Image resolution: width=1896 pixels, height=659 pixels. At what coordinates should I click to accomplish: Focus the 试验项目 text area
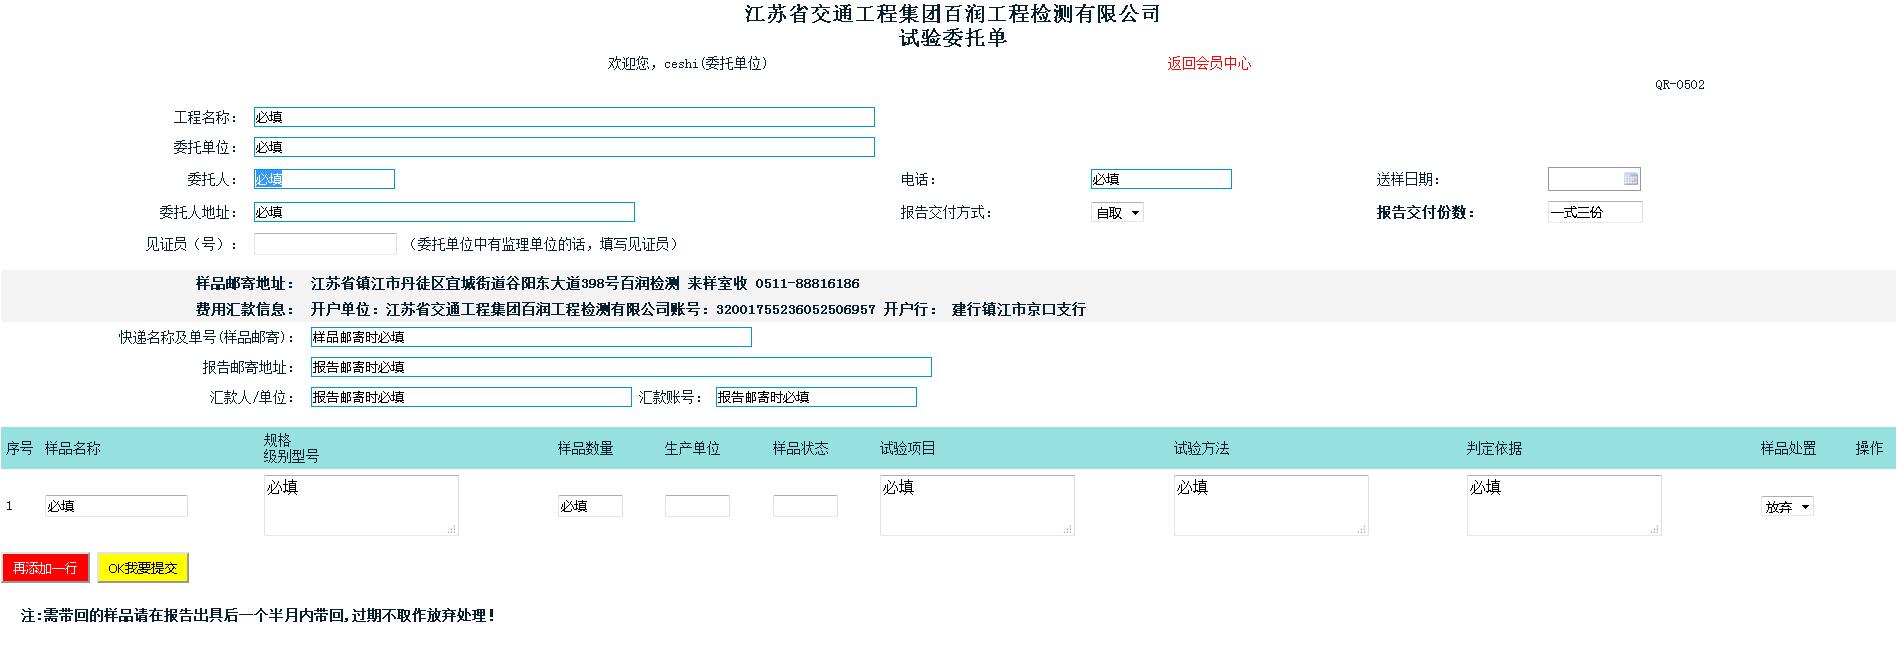pos(976,505)
